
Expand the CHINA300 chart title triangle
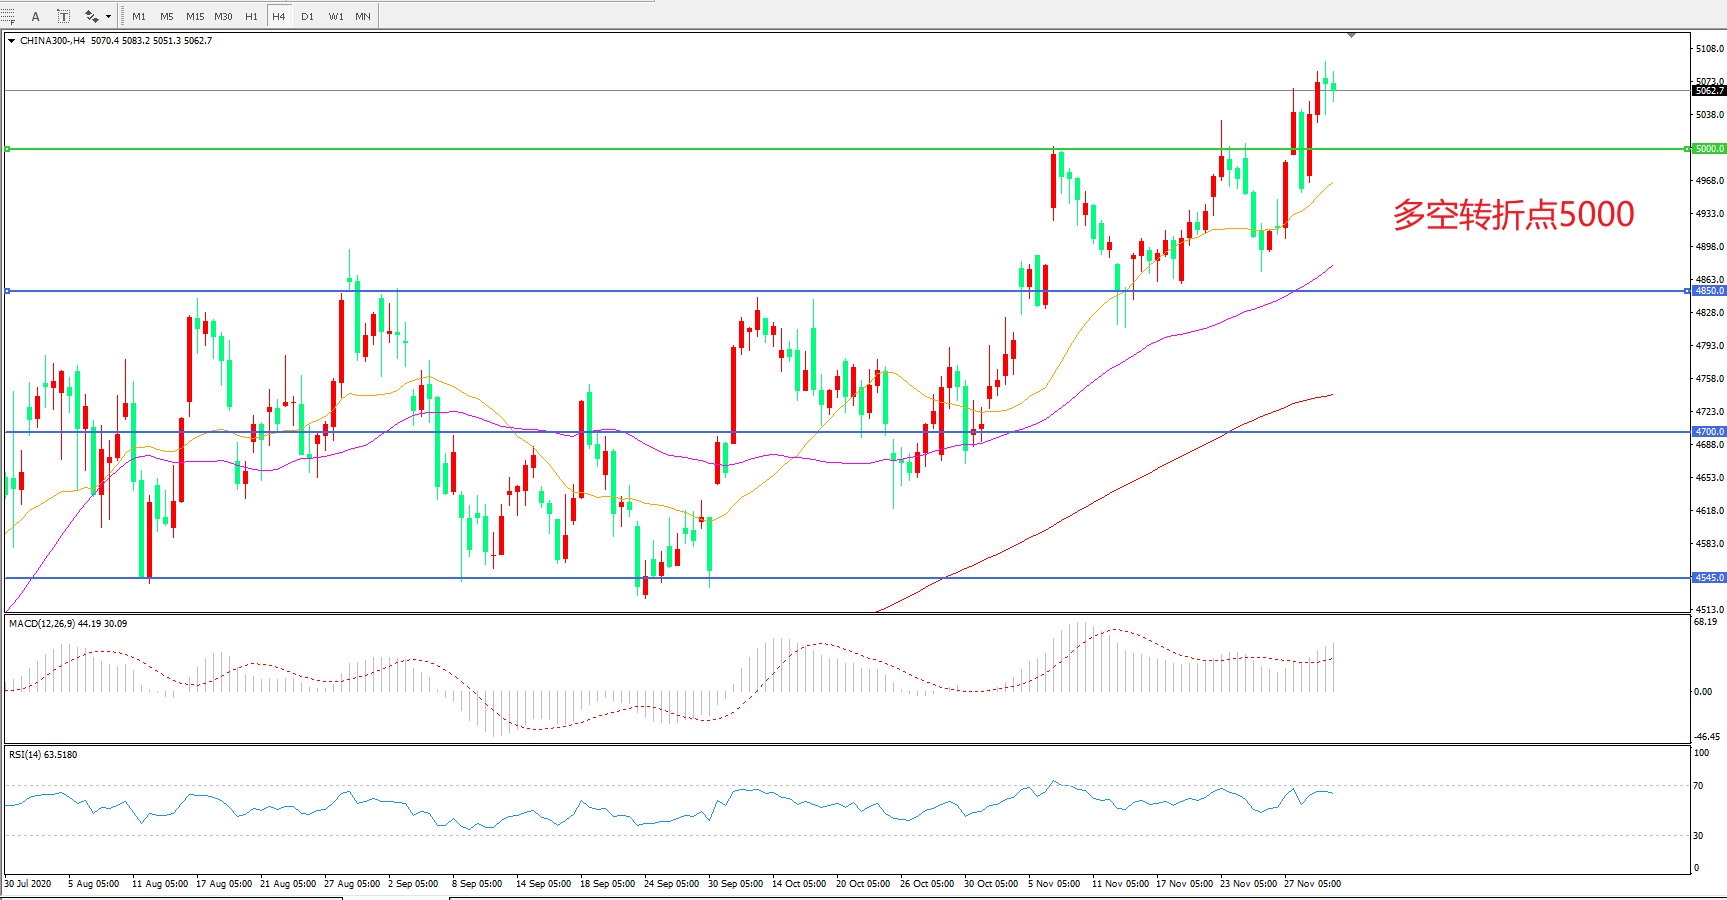tap(12, 41)
